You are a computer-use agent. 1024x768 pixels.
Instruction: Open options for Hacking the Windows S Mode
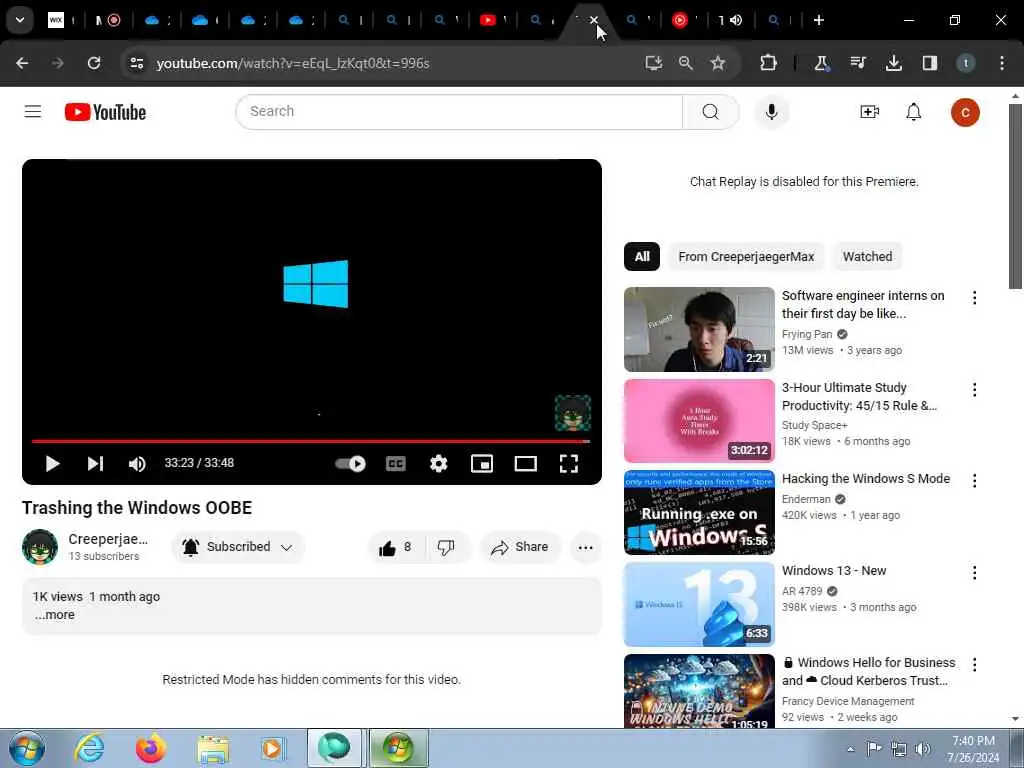974,481
